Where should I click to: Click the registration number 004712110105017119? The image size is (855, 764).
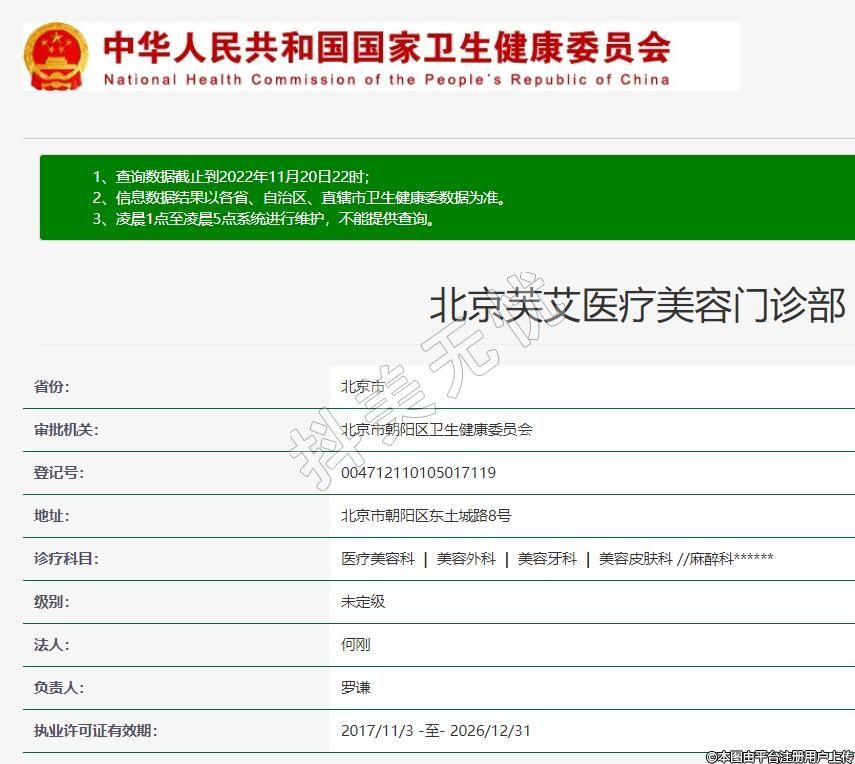pyautogui.click(x=418, y=473)
